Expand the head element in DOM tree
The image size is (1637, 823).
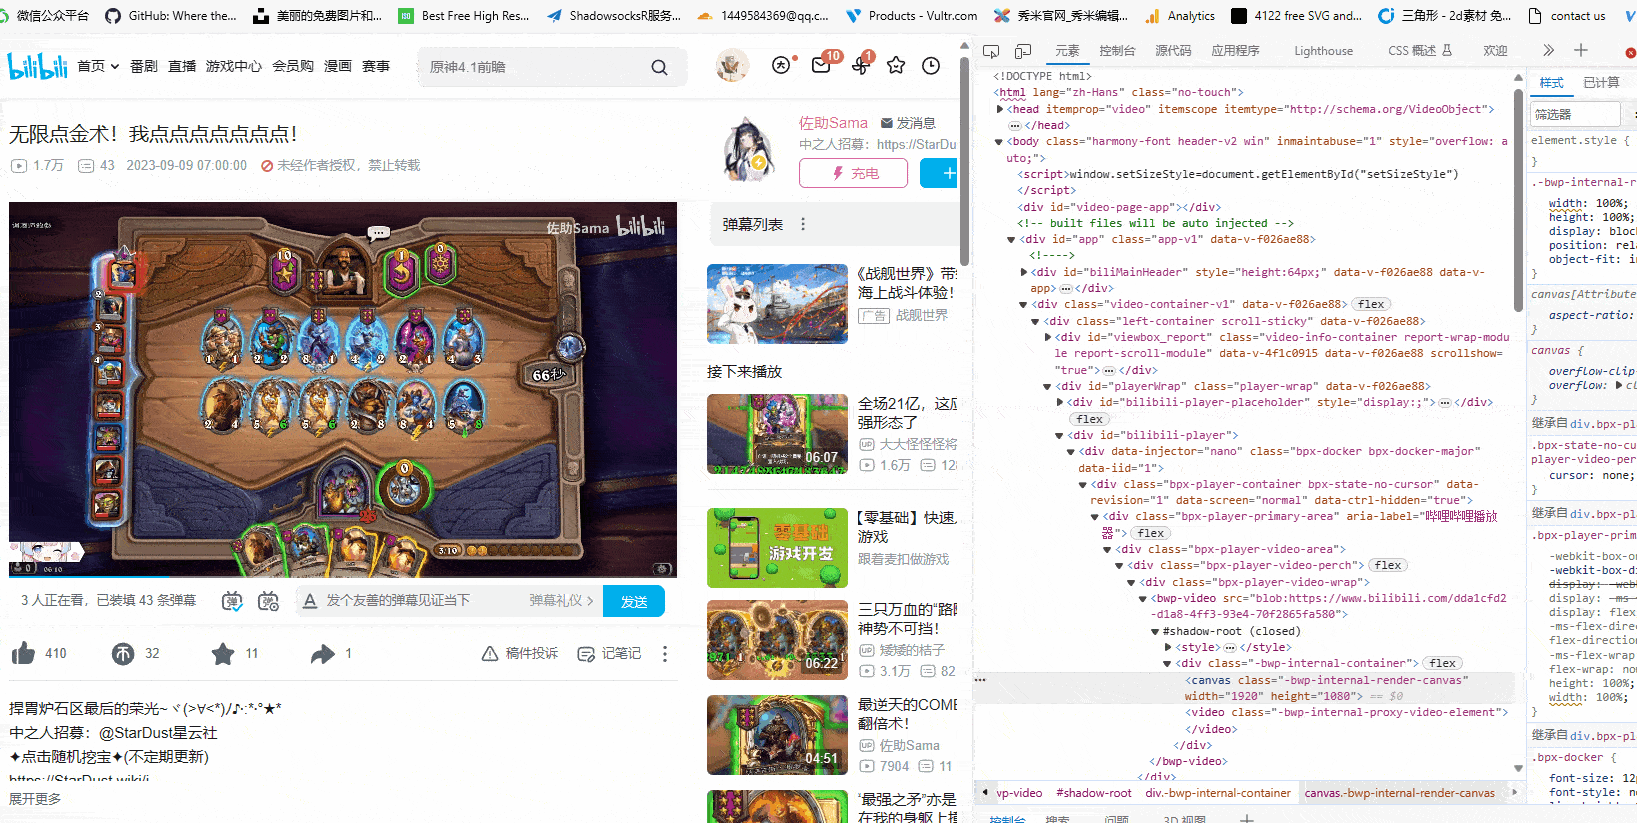(1000, 109)
